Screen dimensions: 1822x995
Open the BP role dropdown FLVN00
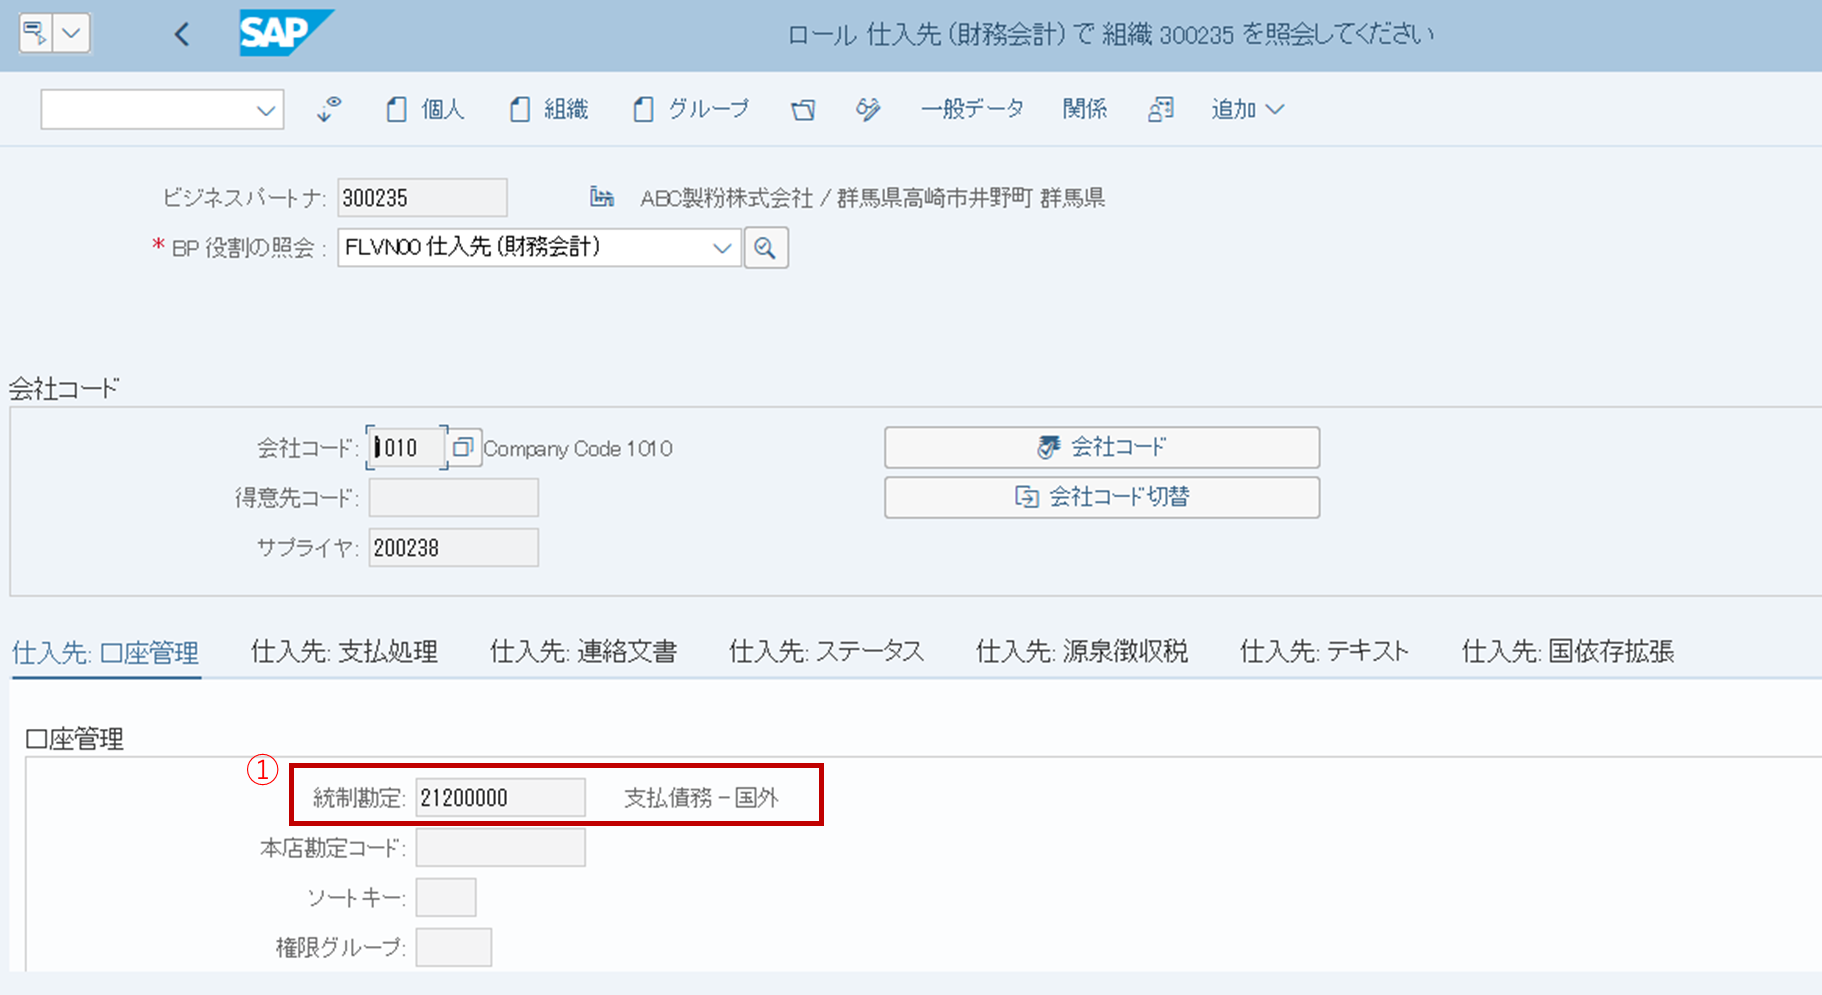pos(722,247)
